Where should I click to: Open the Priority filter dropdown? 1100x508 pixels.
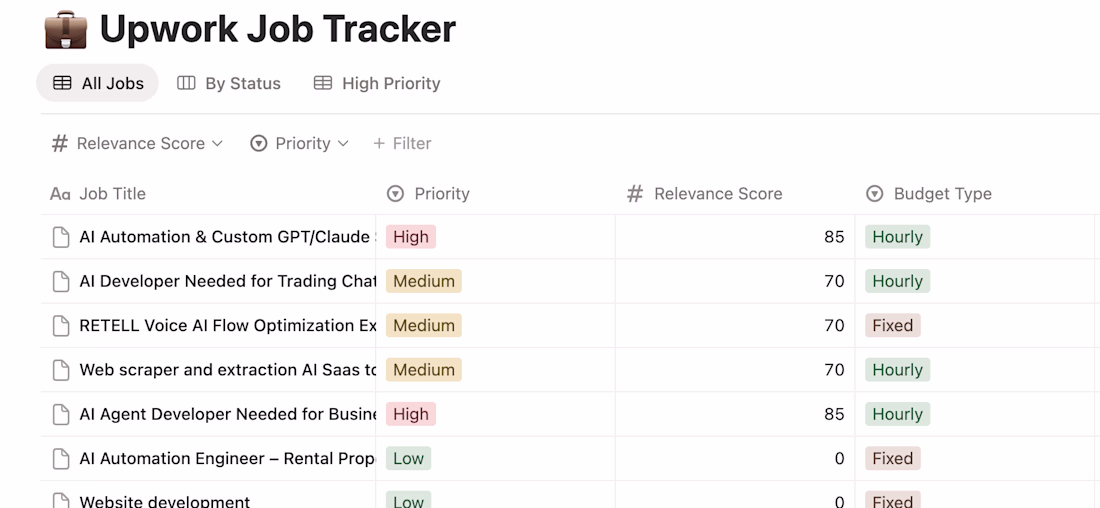tap(299, 144)
